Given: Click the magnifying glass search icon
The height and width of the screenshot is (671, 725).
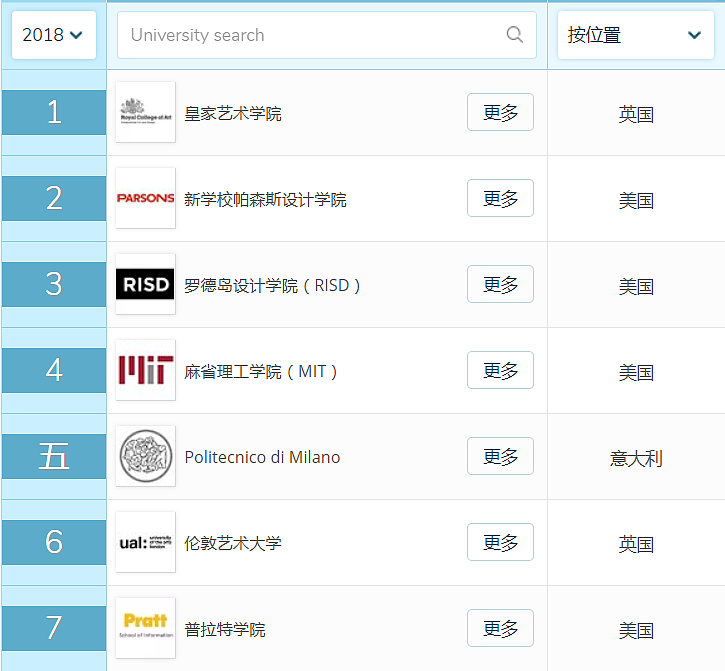Looking at the screenshot, I should coord(514,35).
